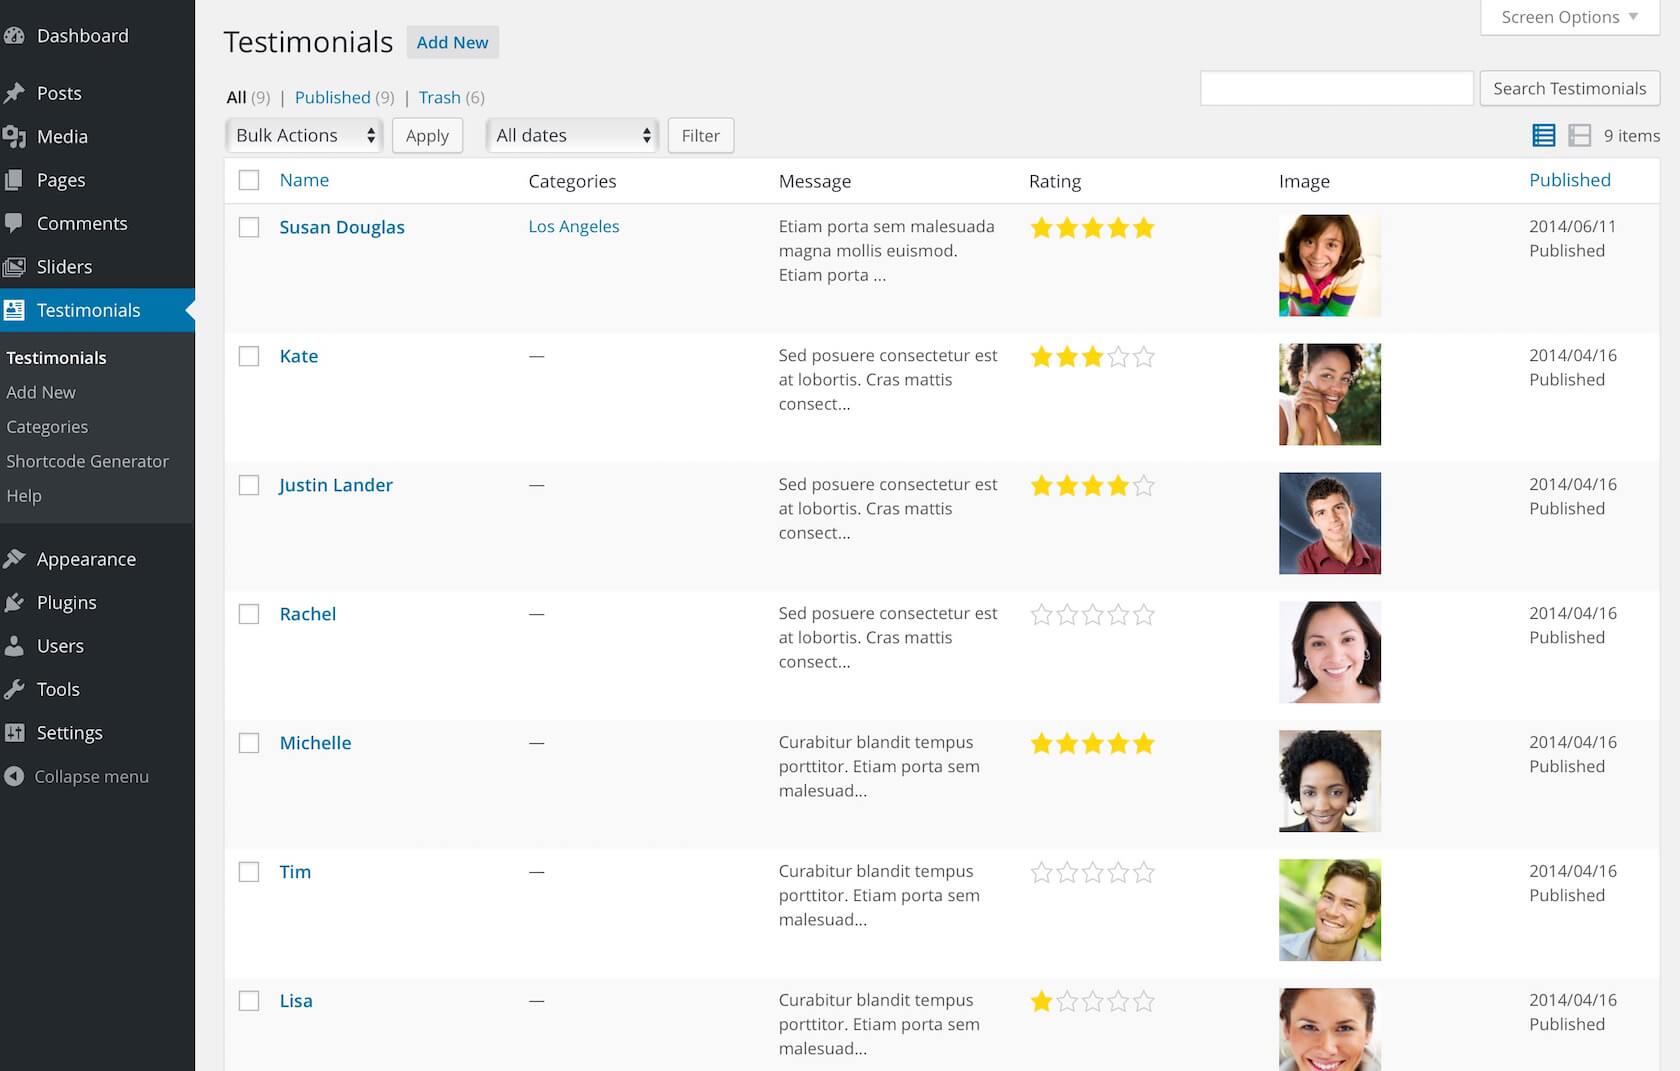Open the Los Angeles category link
1680x1071 pixels.
[574, 227]
